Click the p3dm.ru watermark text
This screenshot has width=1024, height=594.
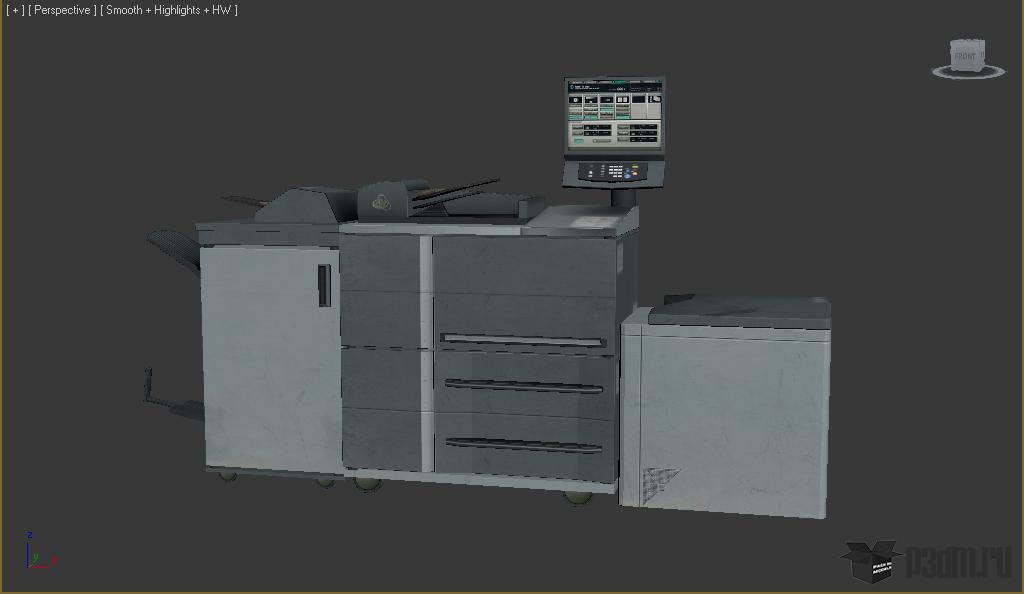coord(958,562)
